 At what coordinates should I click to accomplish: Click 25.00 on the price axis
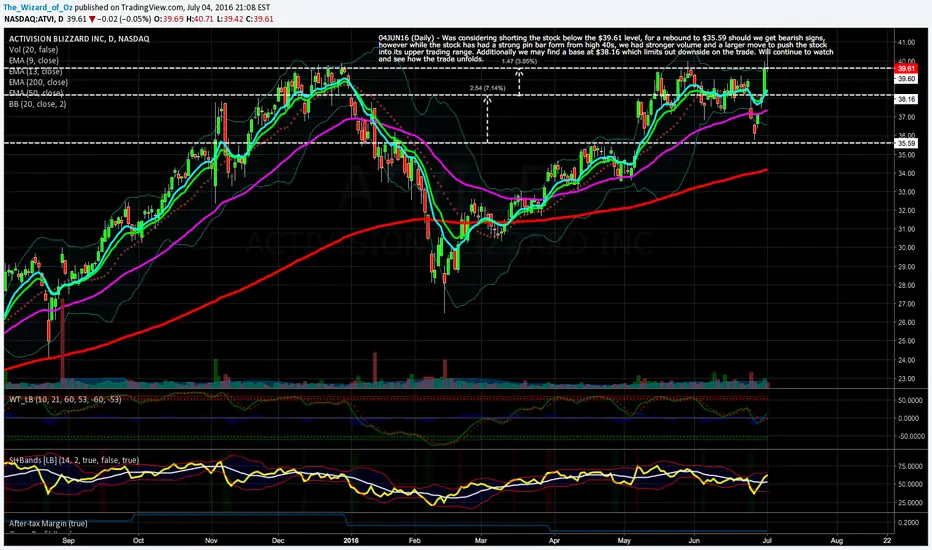coord(906,341)
